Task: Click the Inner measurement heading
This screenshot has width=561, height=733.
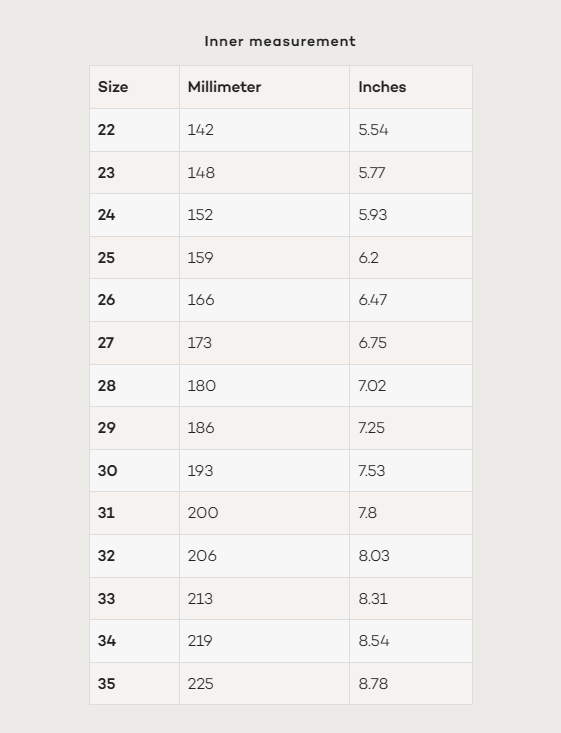Action: click(x=280, y=41)
